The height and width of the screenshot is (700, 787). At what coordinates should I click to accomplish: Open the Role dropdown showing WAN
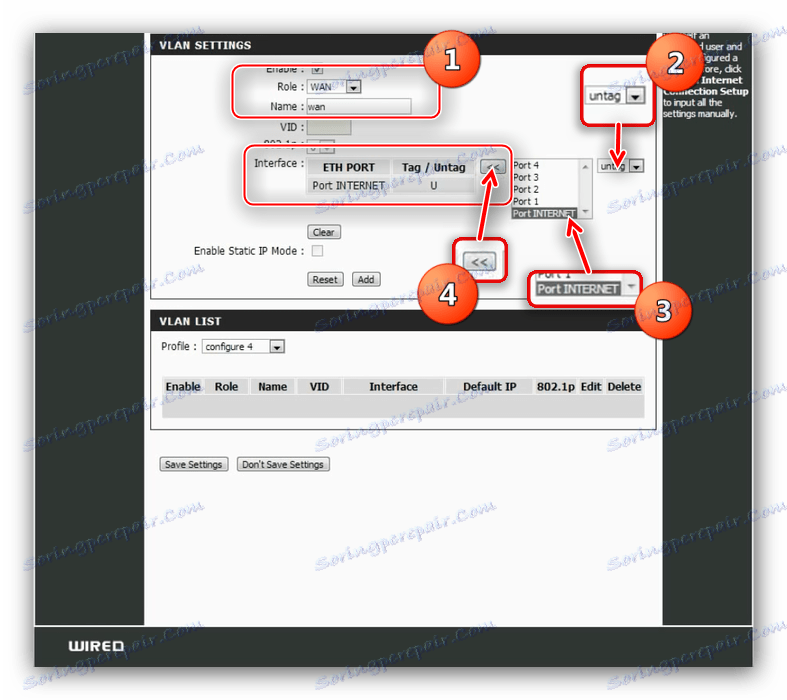tap(334, 87)
